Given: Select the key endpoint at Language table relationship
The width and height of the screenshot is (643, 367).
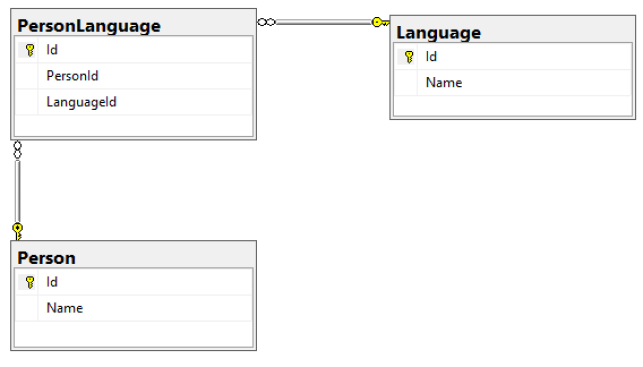Looking at the screenshot, I should click(x=381, y=22).
